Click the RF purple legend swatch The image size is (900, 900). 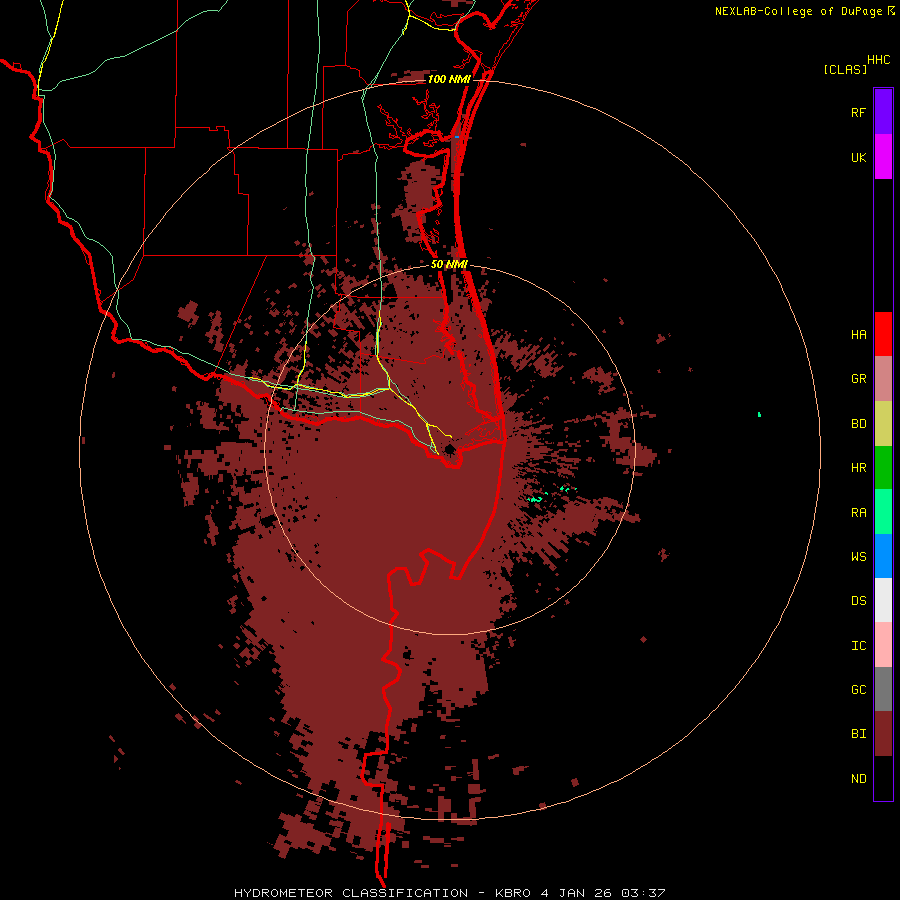(883, 112)
